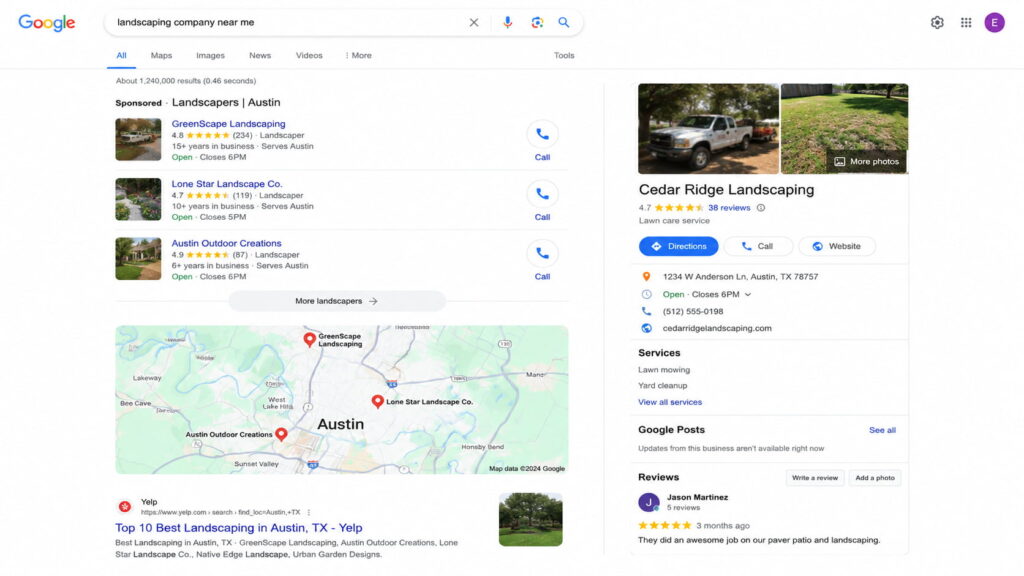The width and height of the screenshot is (1024, 576).
Task: Click the Austin city label on map
Action: coord(340,424)
